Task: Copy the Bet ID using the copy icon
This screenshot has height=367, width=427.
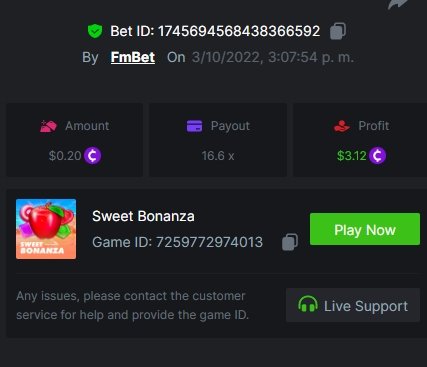Action: click(x=338, y=31)
